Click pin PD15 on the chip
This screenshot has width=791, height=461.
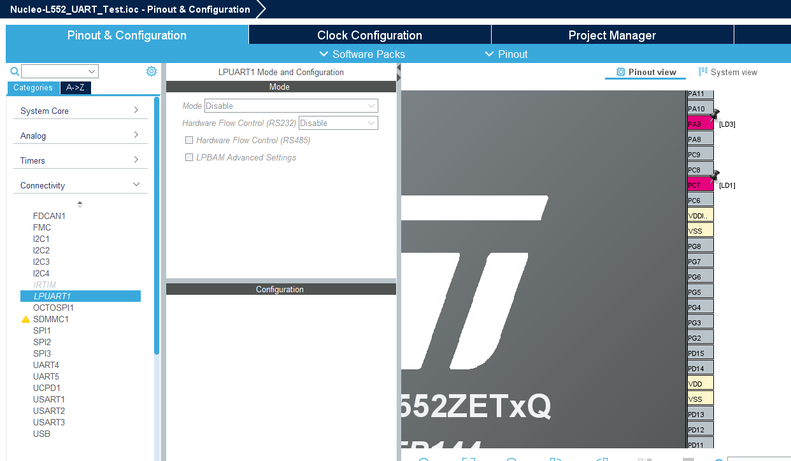coord(700,353)
